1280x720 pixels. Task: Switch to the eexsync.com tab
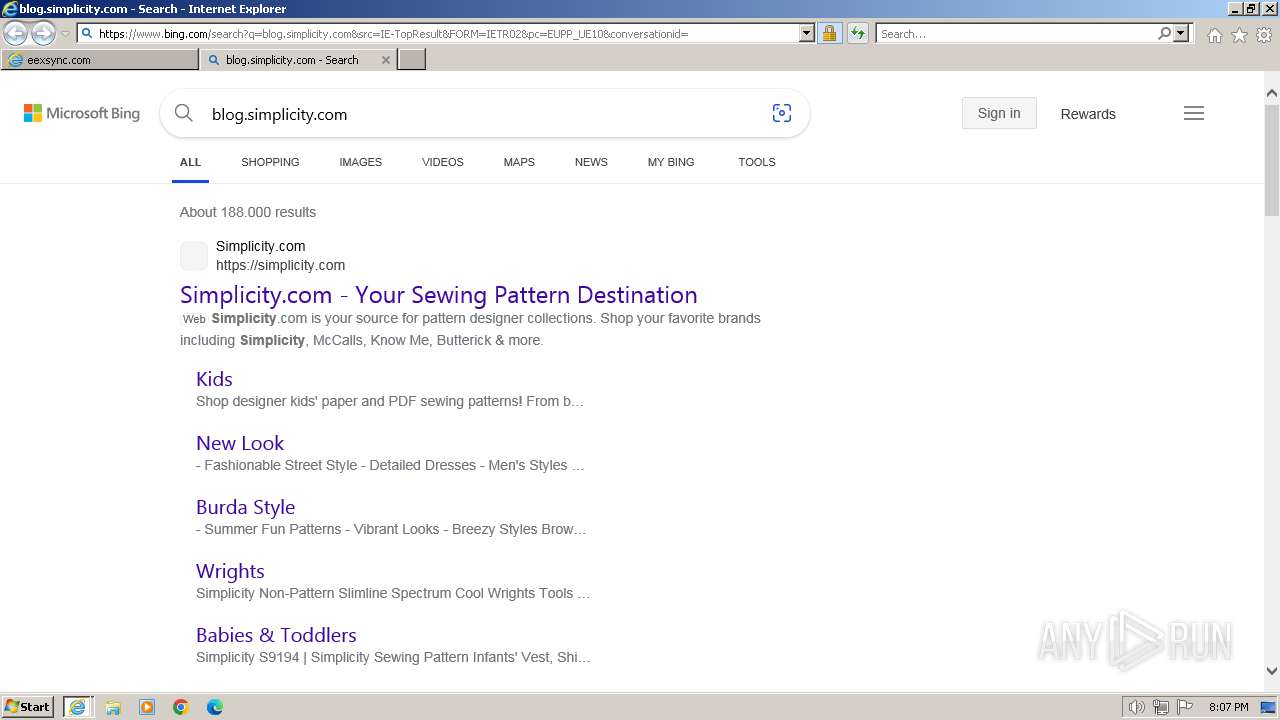click(100, 60)
